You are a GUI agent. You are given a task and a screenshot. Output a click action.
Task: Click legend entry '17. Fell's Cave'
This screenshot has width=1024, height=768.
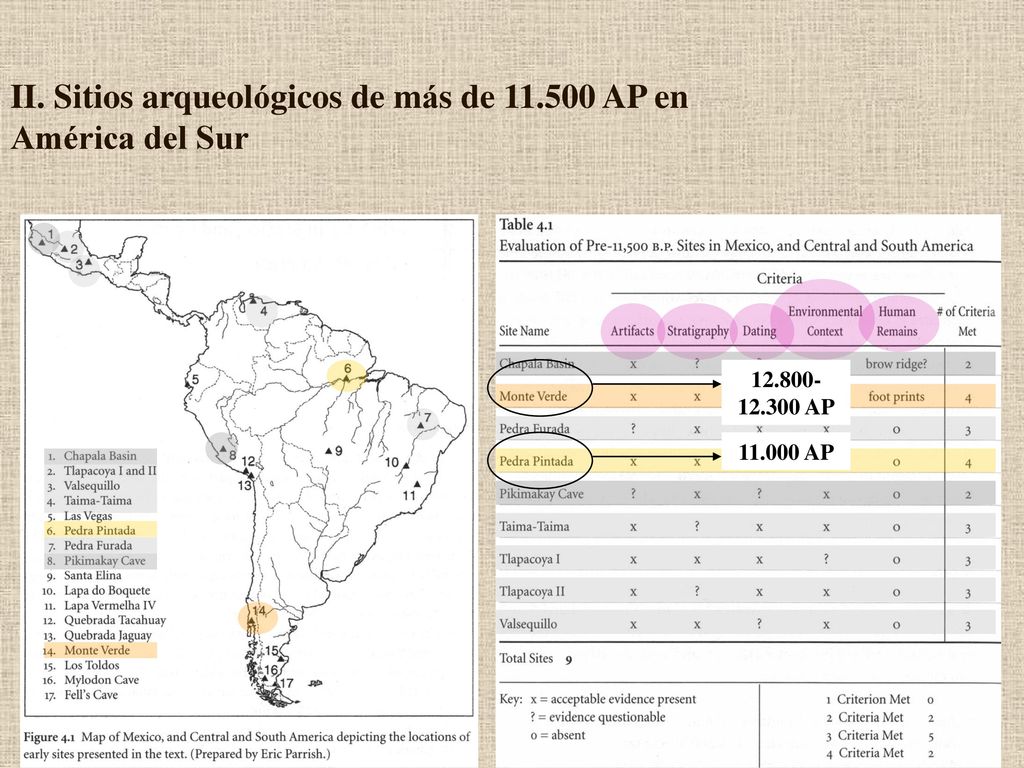pyautogui.click(x=80, y=695)
